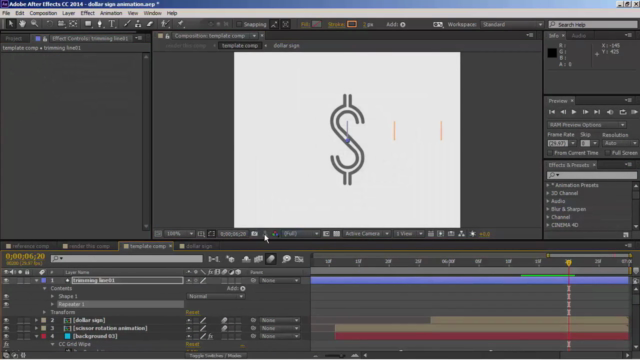The image size is (640, 360).
Task: Switch to the Project panel tab
Action: click(x=13, y=38)
